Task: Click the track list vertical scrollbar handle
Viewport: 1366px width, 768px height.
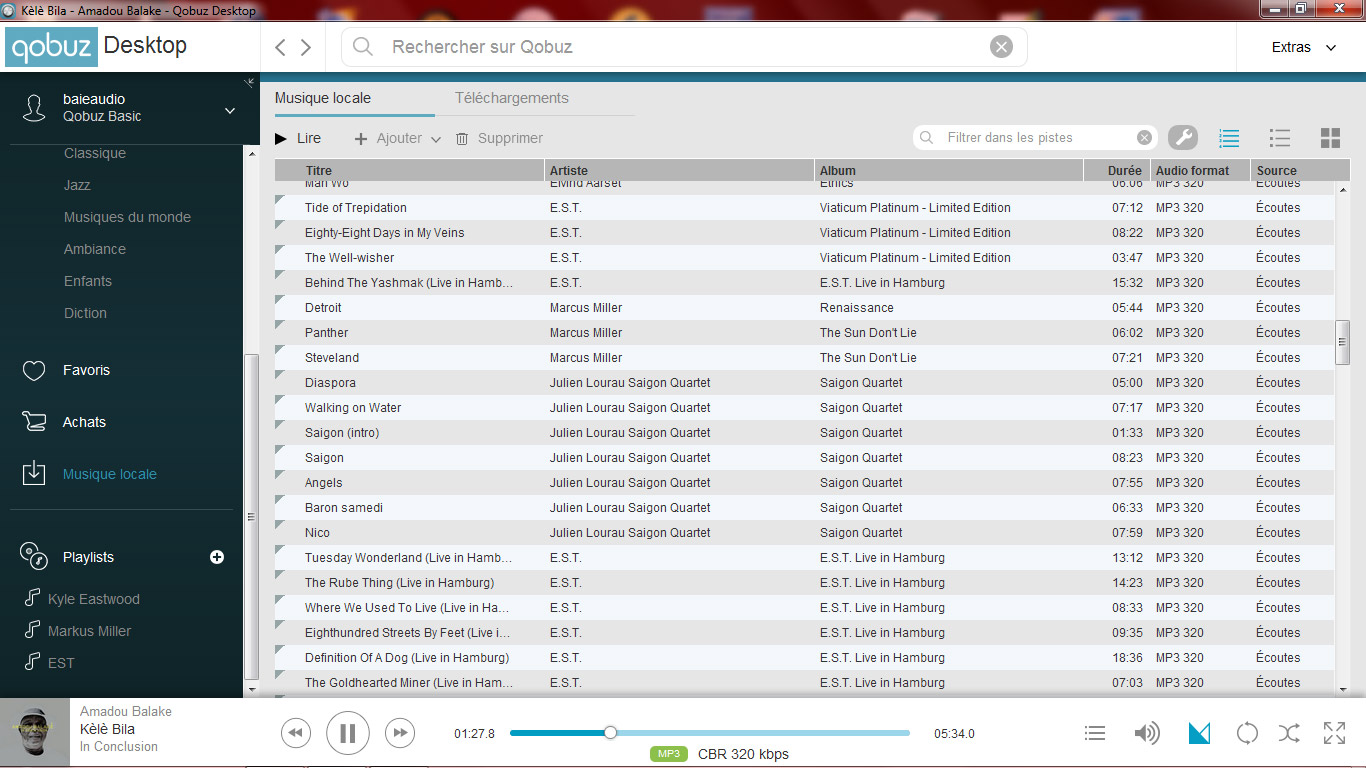Action: point(1343,342)
